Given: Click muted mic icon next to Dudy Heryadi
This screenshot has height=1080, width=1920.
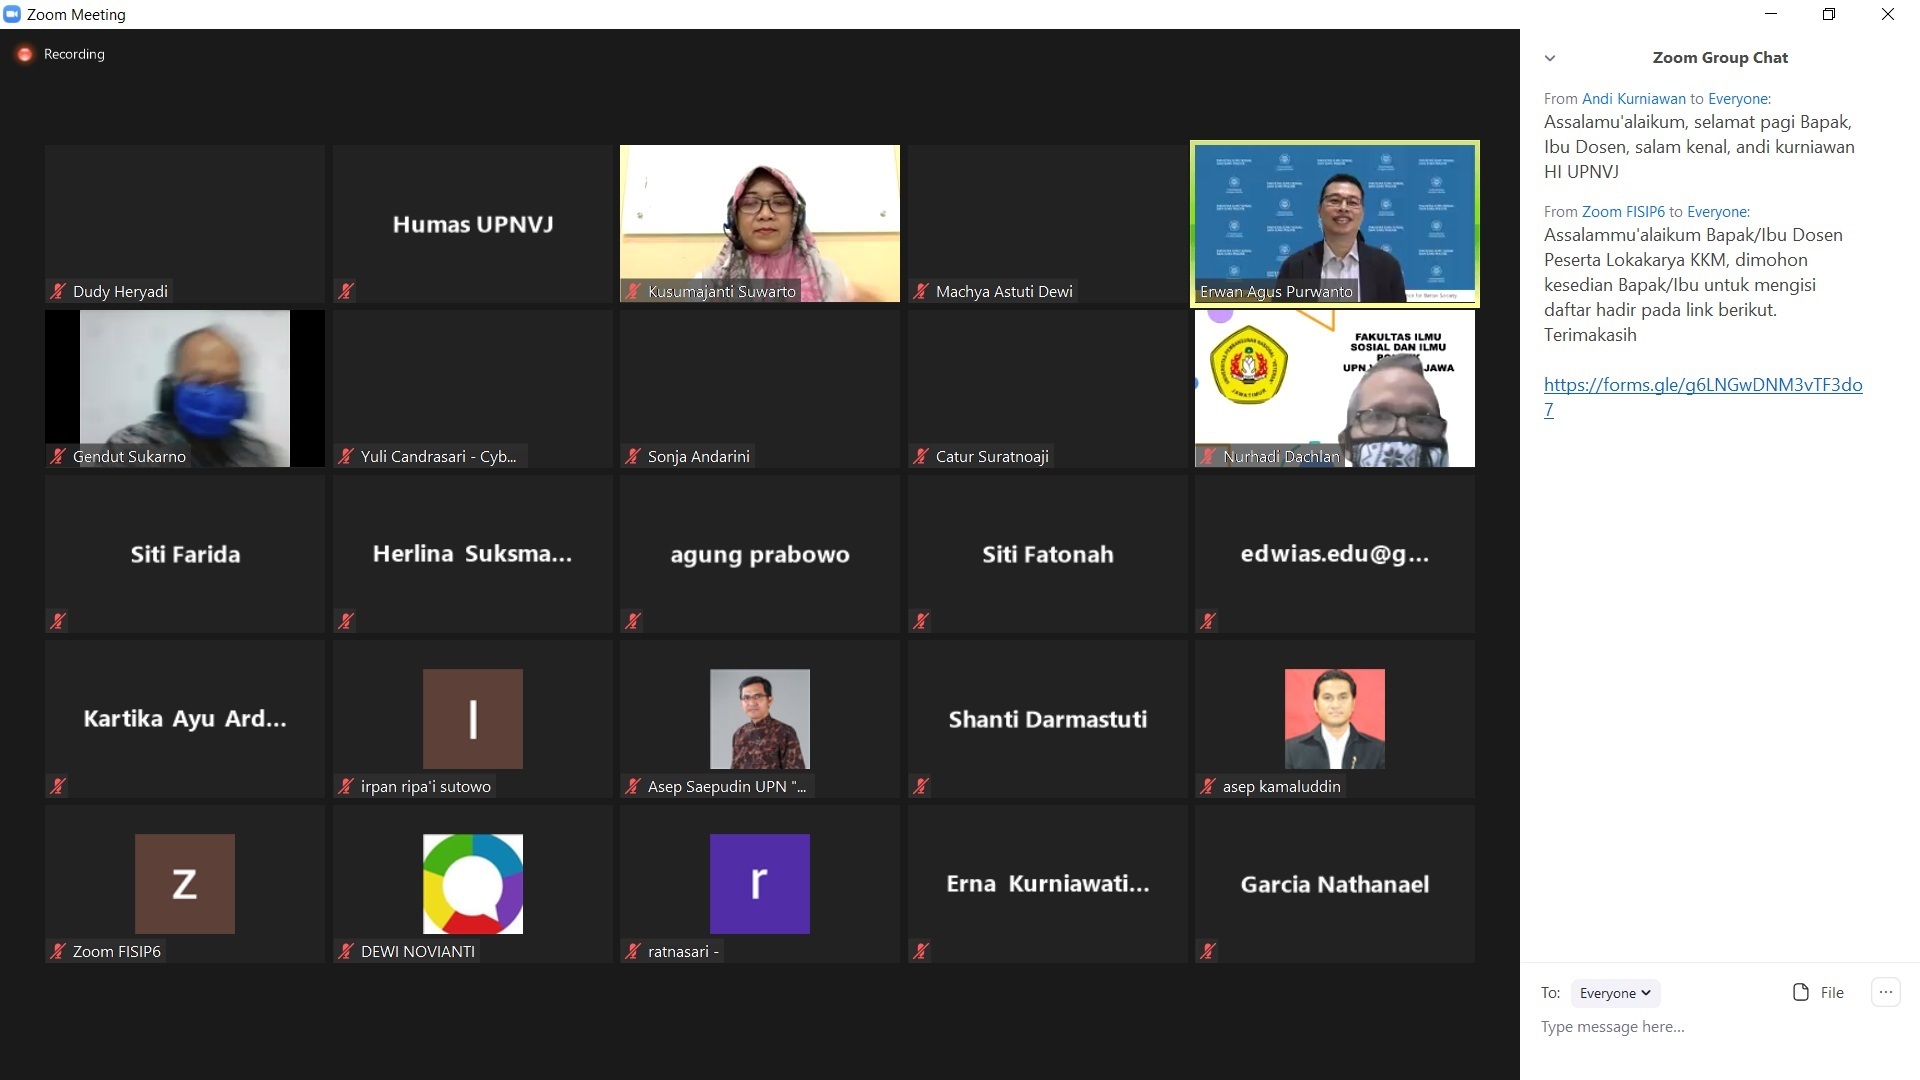Looking at the screenshot, I should click(58, 292).
